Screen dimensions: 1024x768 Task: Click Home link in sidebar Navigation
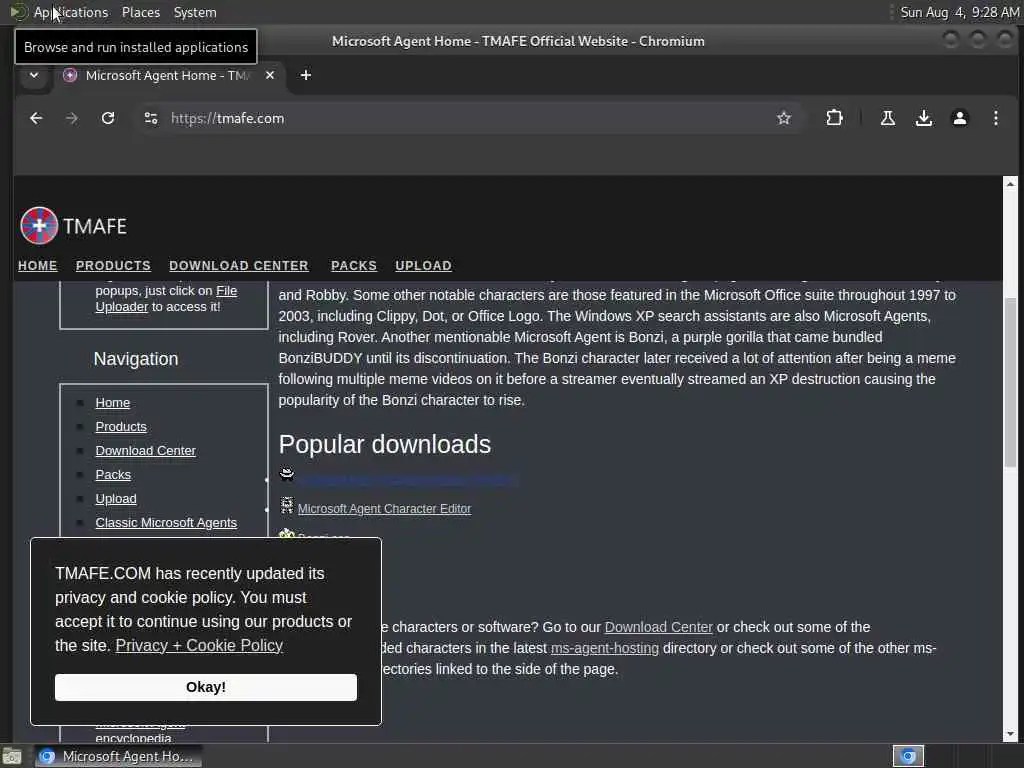coord(112,403)
